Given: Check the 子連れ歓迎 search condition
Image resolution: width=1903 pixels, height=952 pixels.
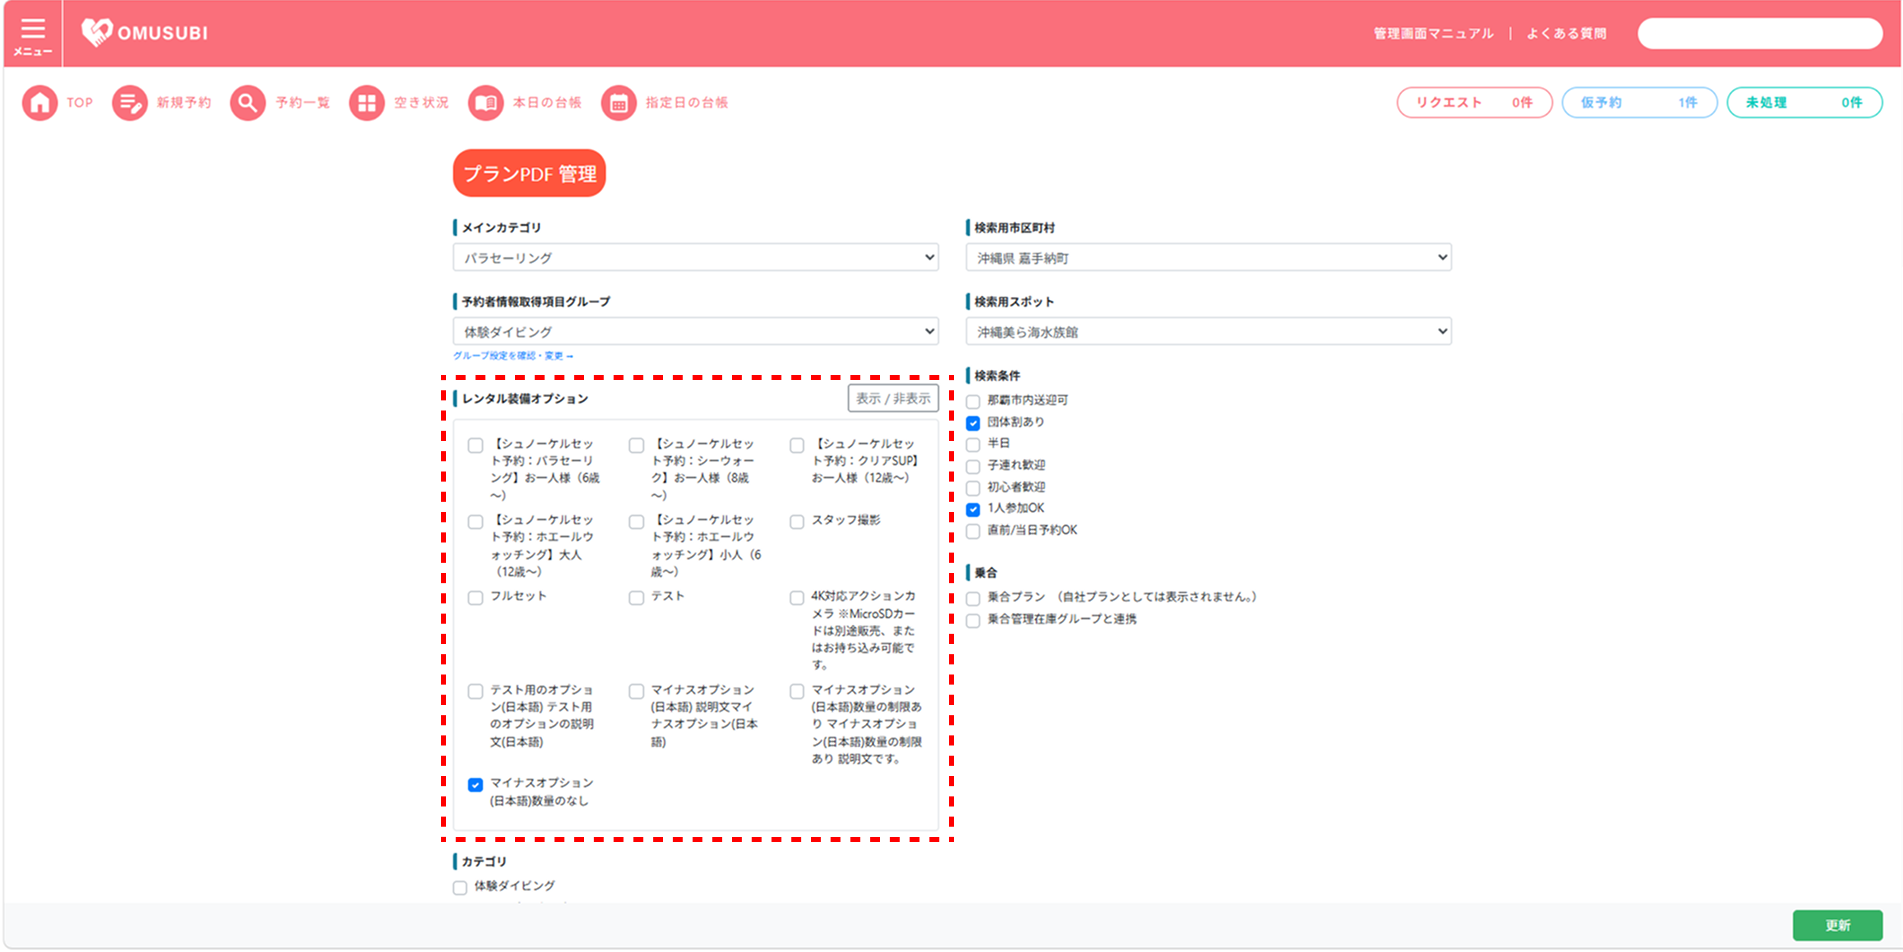Looking at the screenshot, I should pos(973,467).
